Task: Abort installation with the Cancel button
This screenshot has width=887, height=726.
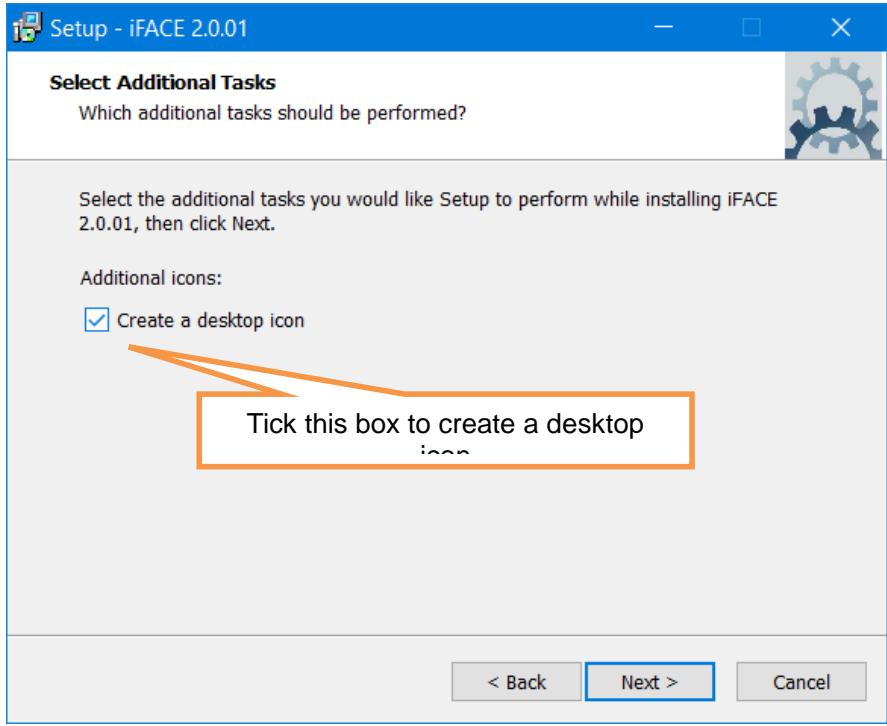Action: (801, 682)
